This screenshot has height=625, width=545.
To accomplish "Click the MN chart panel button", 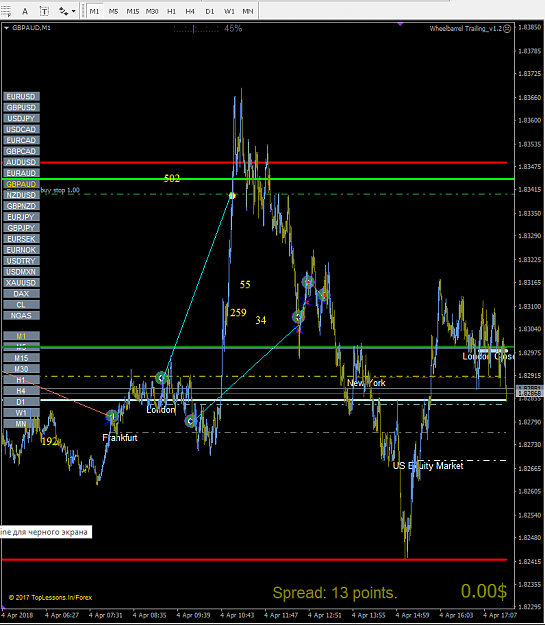I will (x=21, y=424).
